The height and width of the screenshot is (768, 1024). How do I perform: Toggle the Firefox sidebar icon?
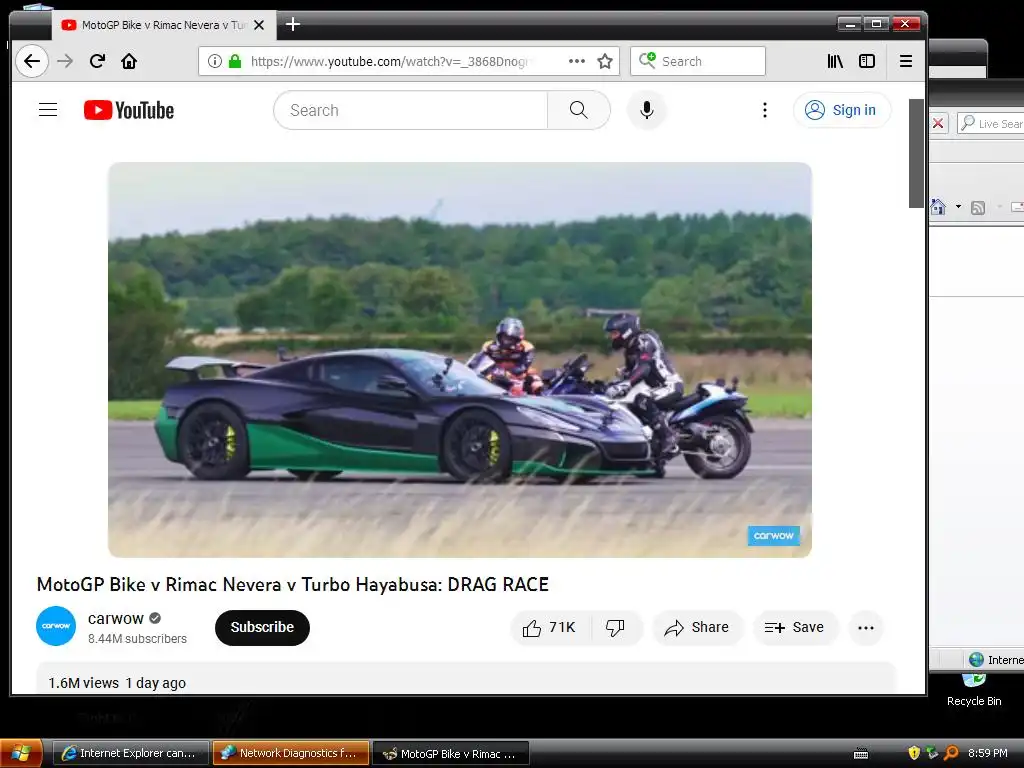pos(867,61)
